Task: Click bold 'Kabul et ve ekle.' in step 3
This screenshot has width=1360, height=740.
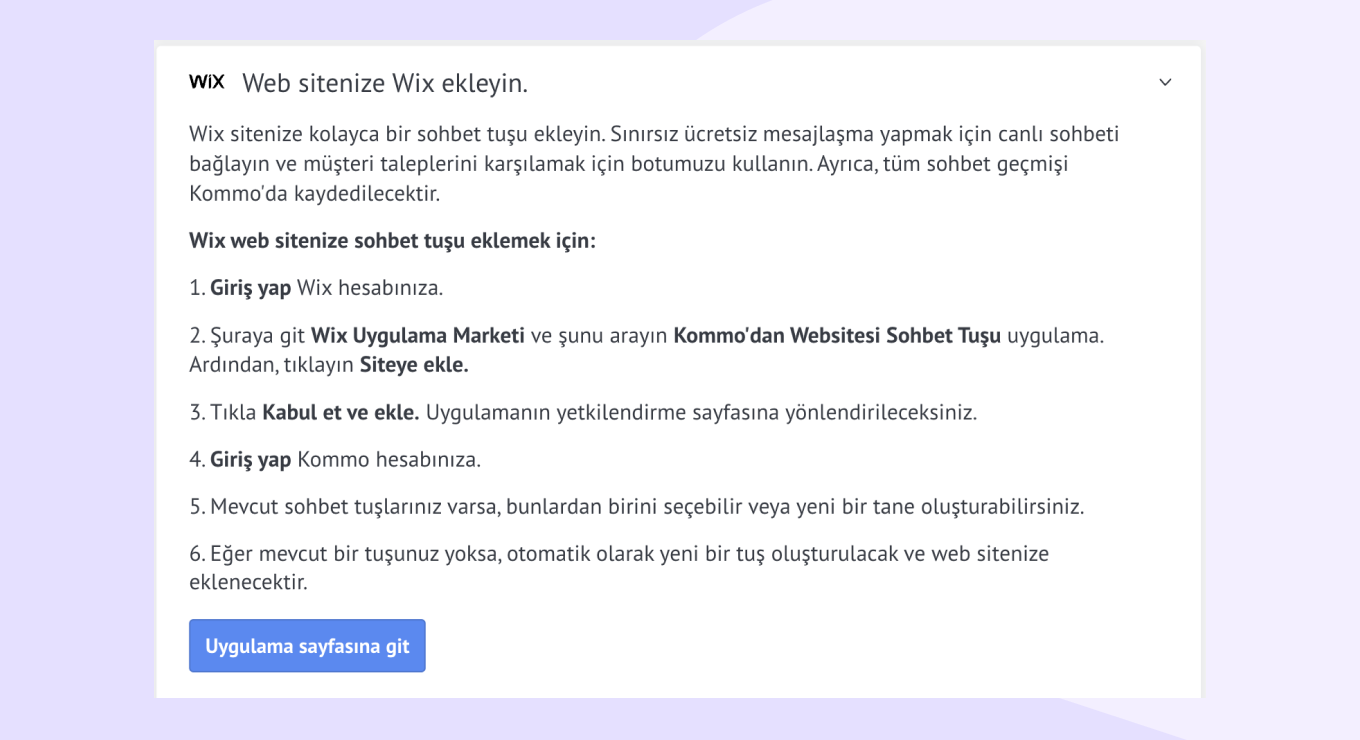Action: tap(340, 412)
